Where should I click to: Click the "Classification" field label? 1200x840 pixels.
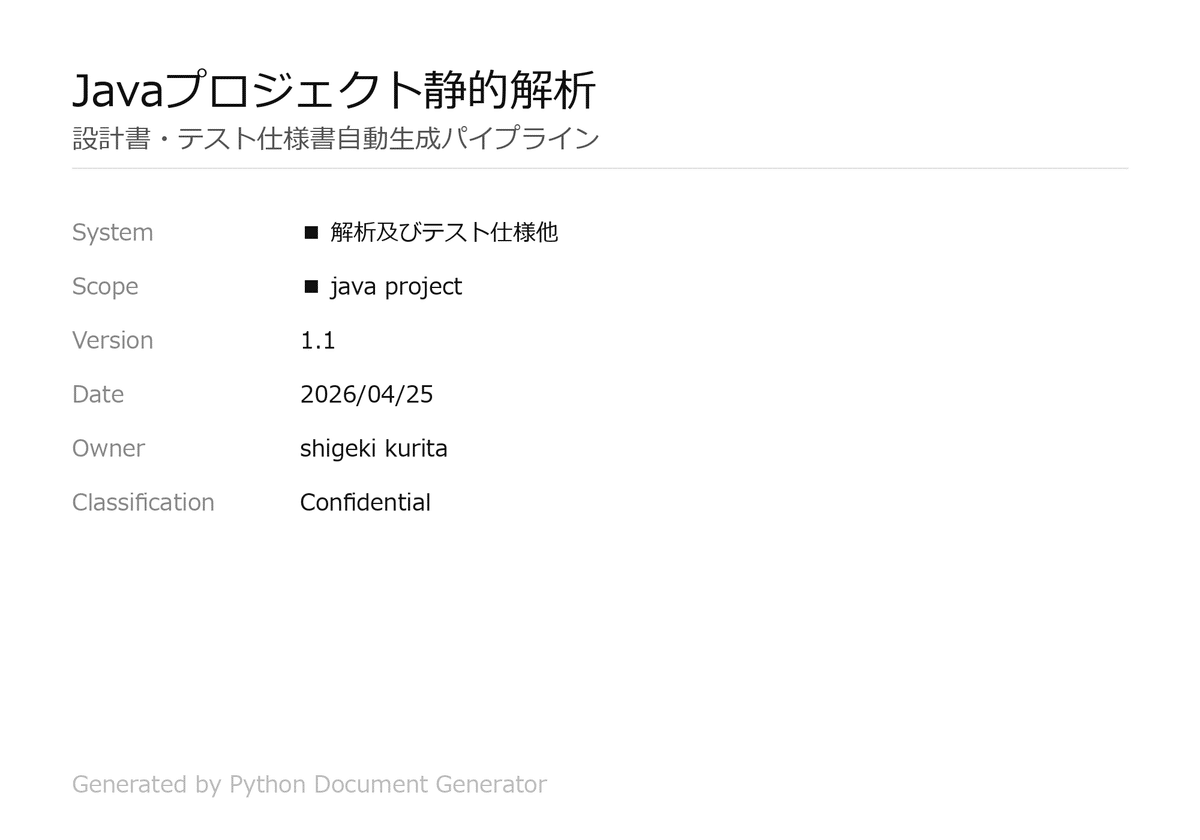click(x=143, y=503)
